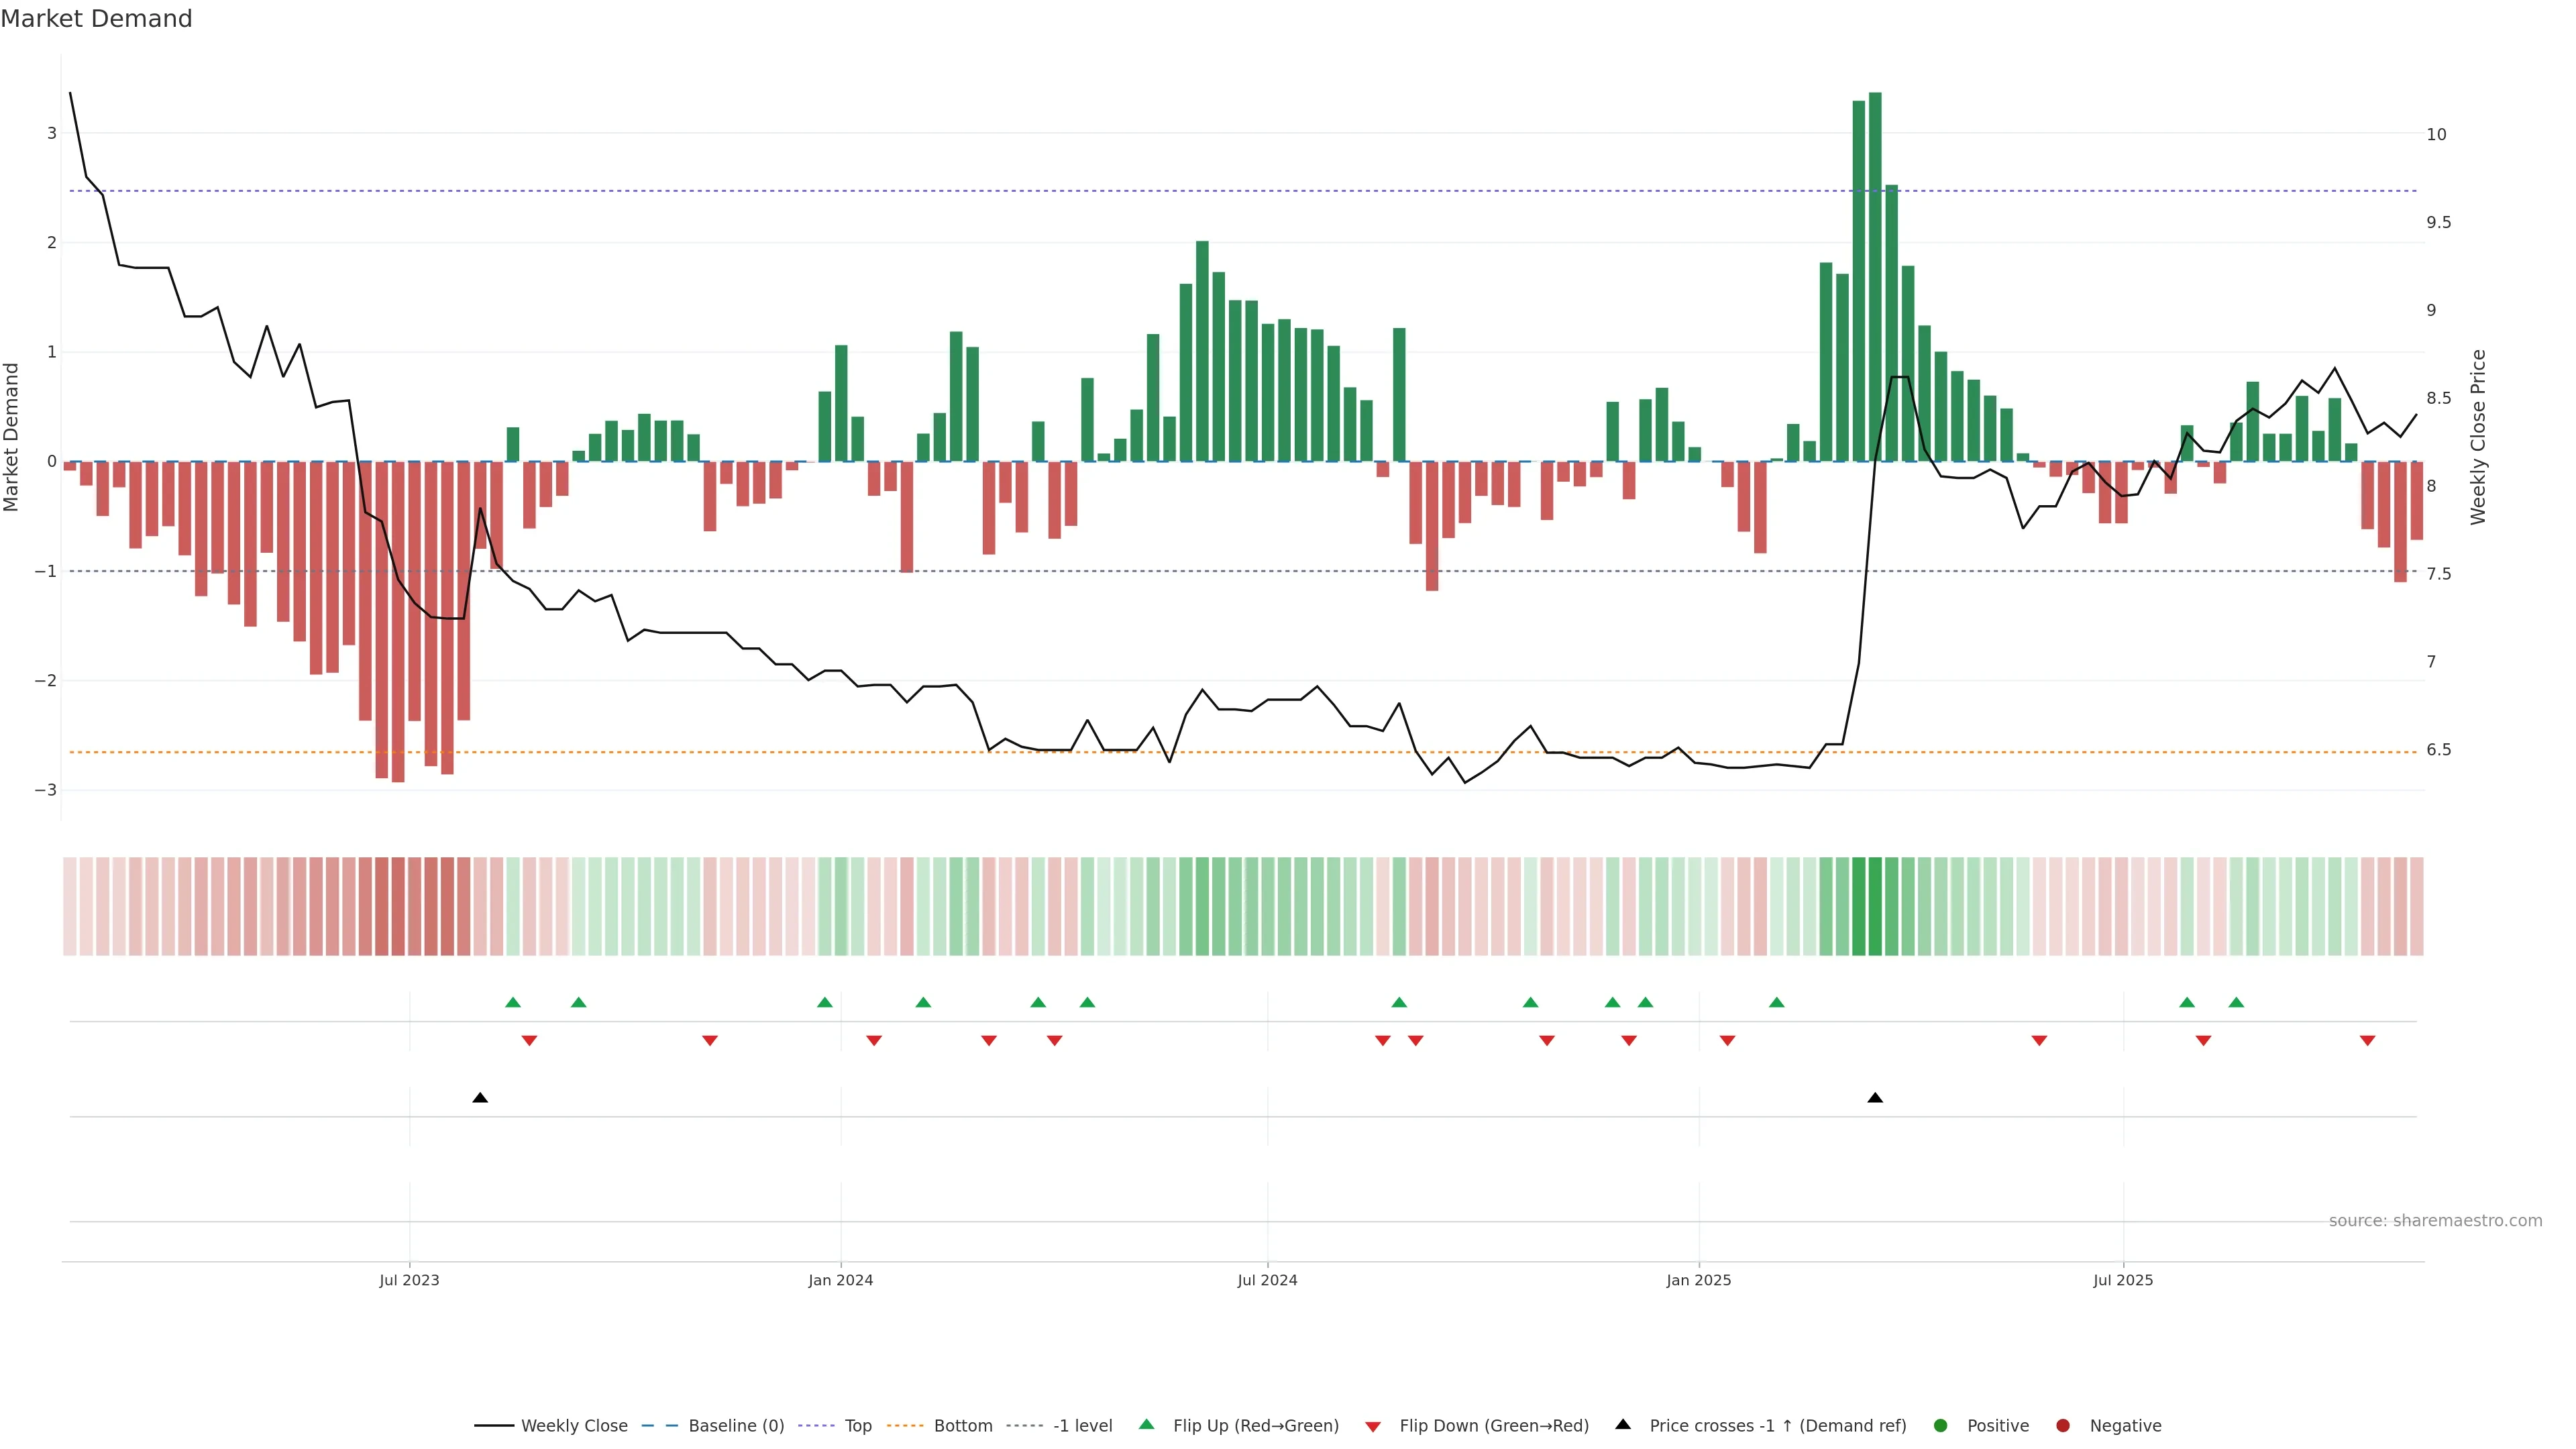
Task: Click black price-cross triangle marker near Jul 2023
Action: [480, 1098]
